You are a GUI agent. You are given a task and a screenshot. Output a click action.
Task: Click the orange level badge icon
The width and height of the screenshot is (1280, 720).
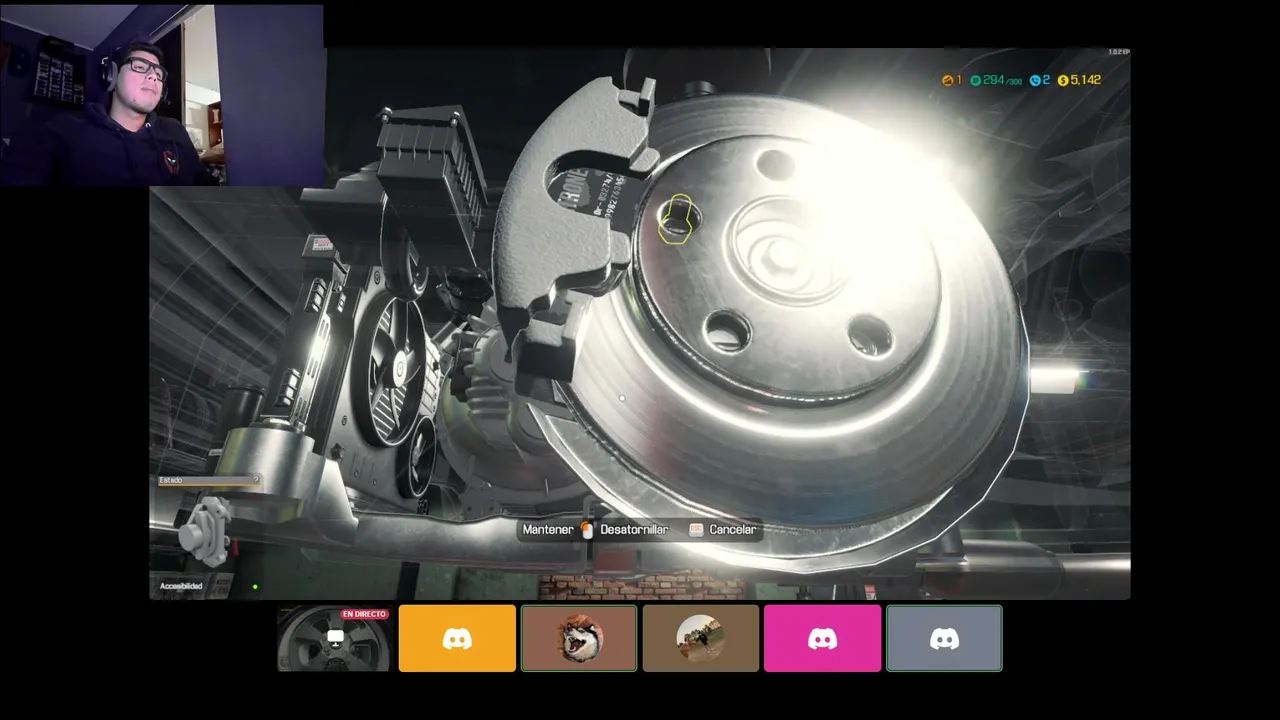pos(947,80)
